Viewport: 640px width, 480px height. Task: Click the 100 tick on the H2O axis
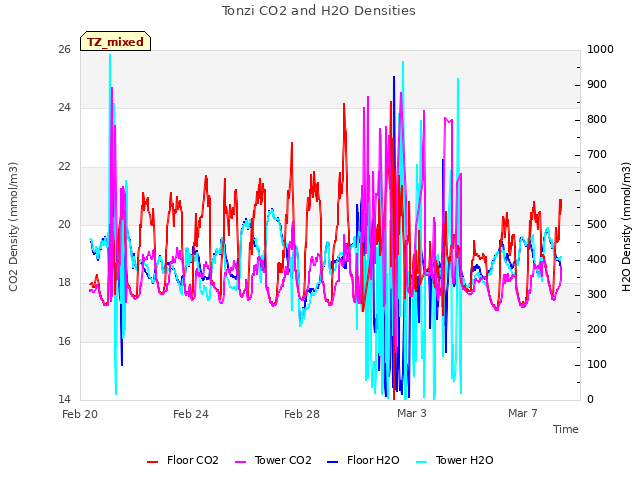[x=597, y=364]
